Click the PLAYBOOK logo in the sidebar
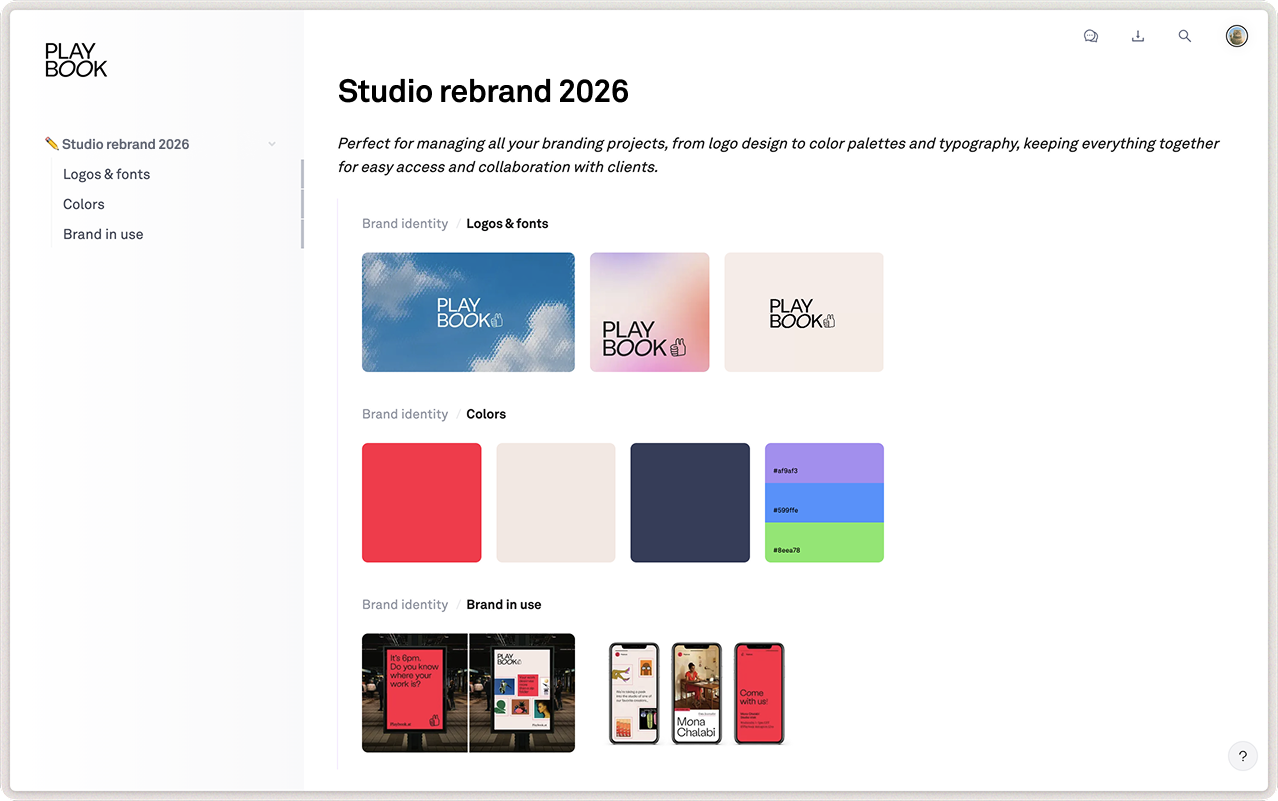Image resolution: width=1278 pixels, height=801 pixels. (76, 60)
